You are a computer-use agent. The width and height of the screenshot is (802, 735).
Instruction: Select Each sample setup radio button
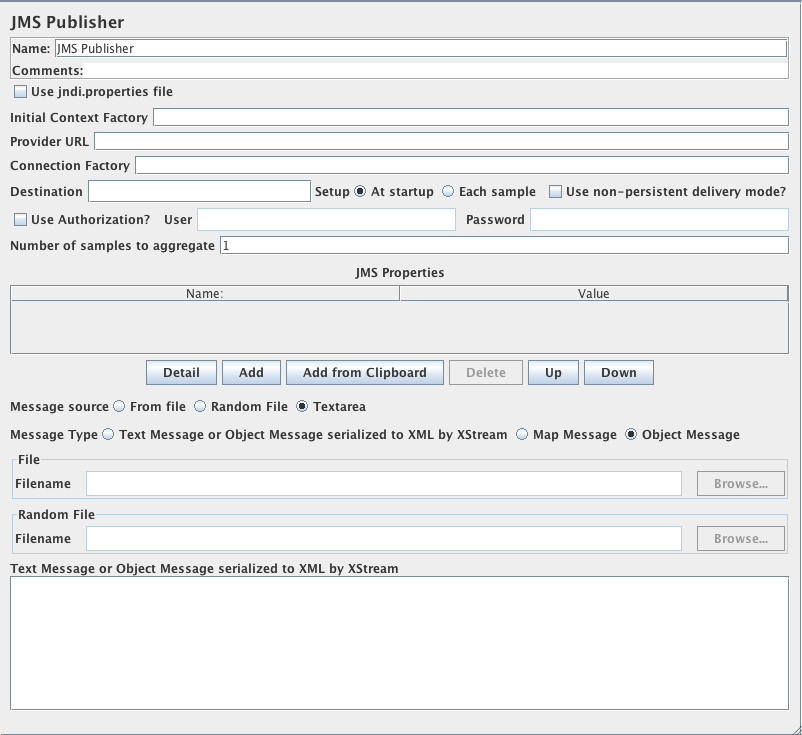coord(448,192)
